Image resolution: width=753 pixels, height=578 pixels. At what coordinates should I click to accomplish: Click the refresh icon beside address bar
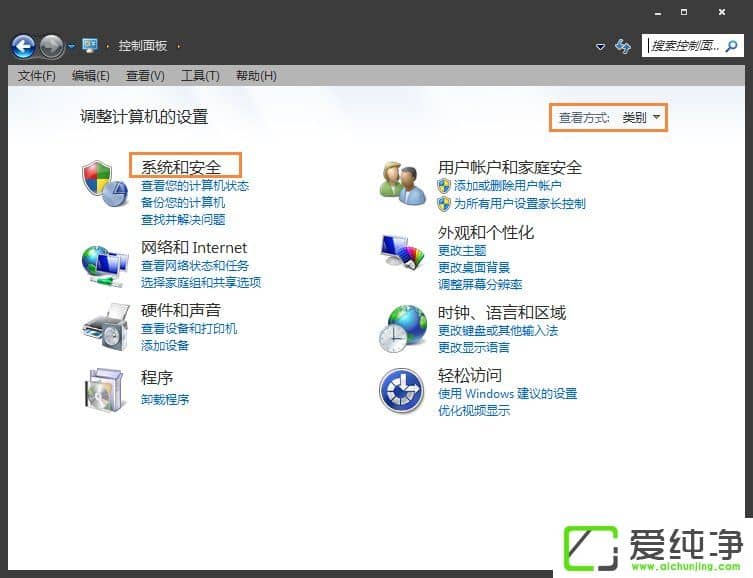[x=623, y=46]
